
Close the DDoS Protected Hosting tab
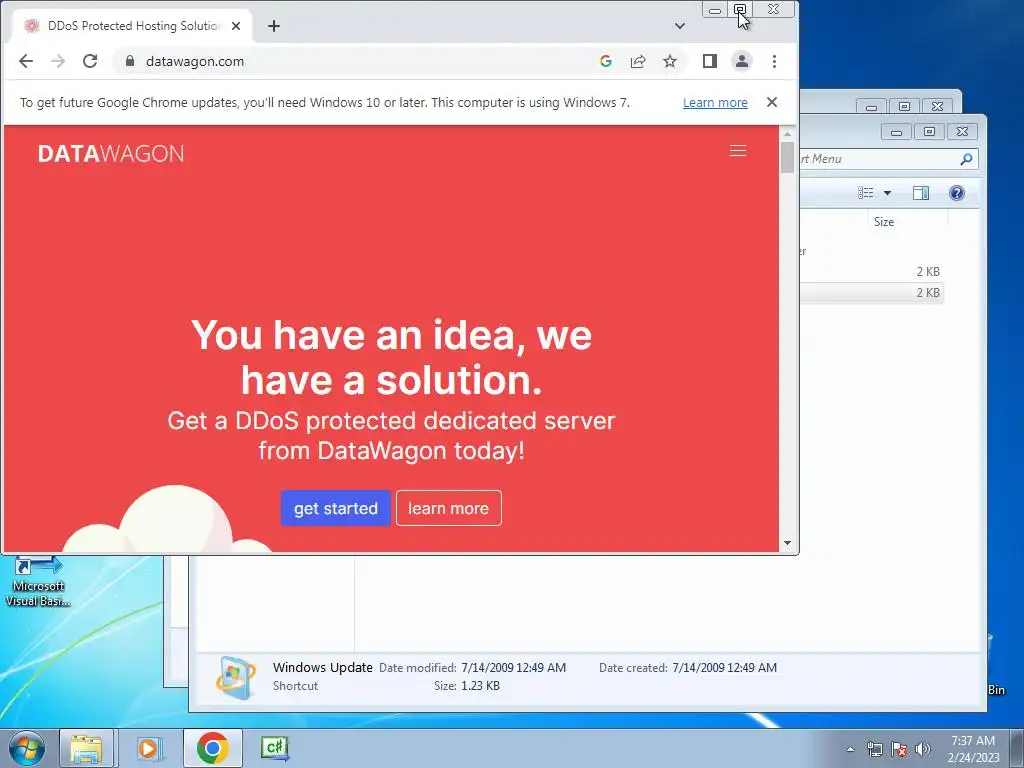(236, 26)
